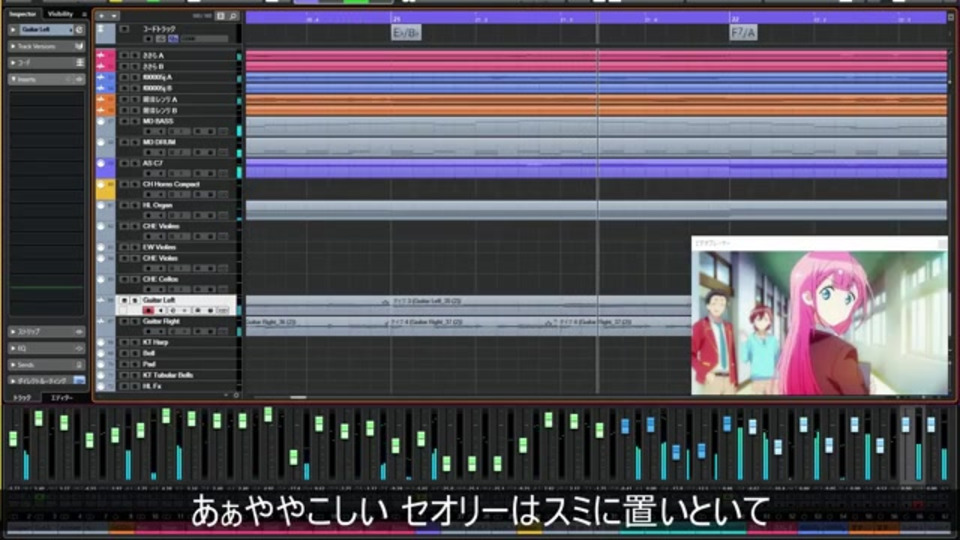This screenshot has height=540, width=960.
Task: Click the track list settings gear icon
Action: [x=236, y=396]
